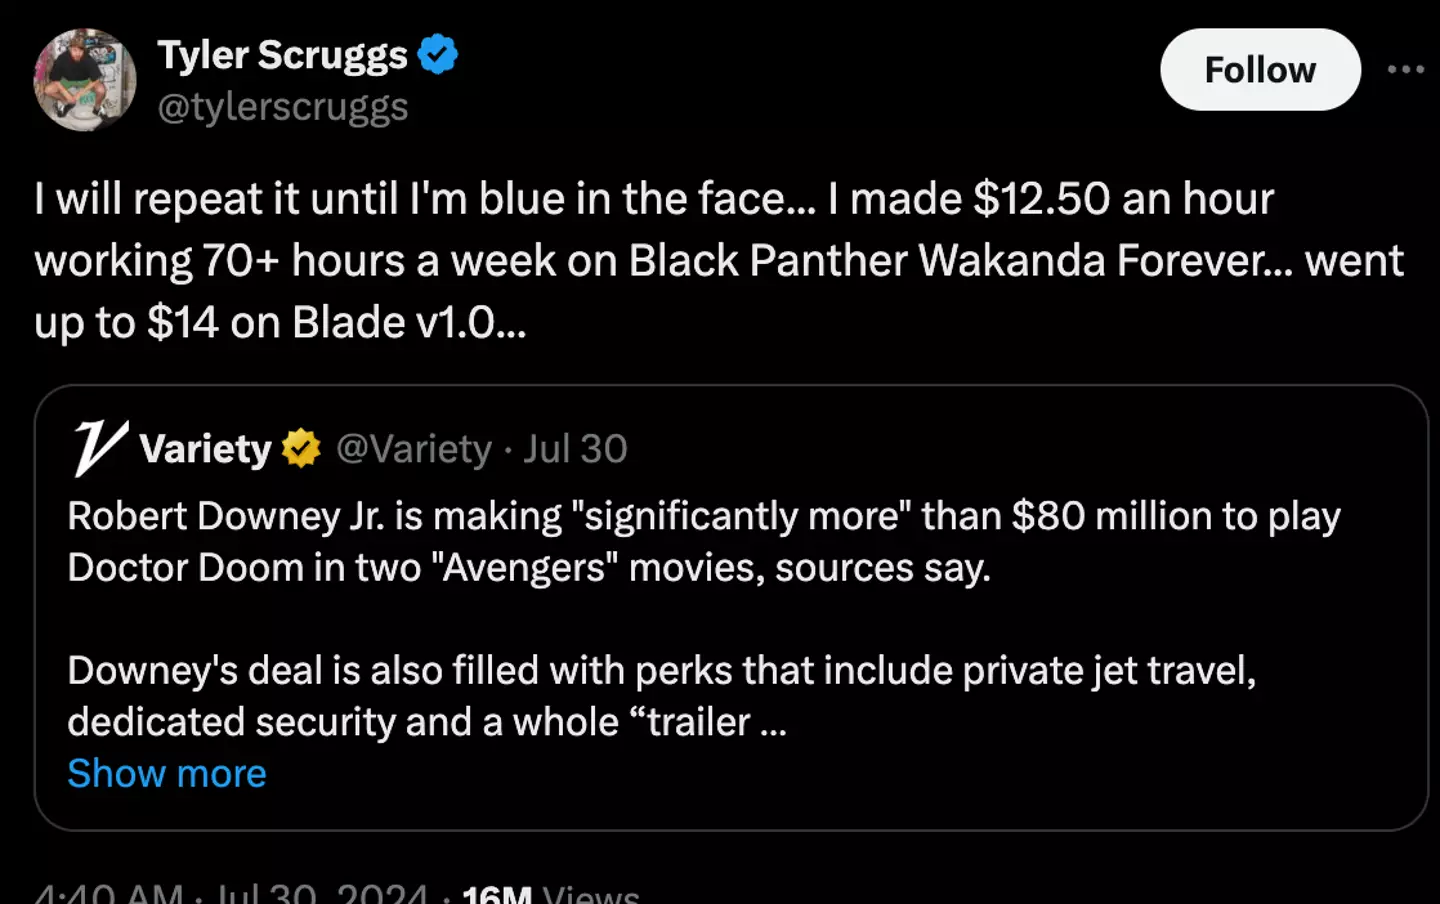Viewport: 1440px width, 904px height.
Task: Click the blue verified badge next to Tyler Scruggs
Action: coord(438,54)
